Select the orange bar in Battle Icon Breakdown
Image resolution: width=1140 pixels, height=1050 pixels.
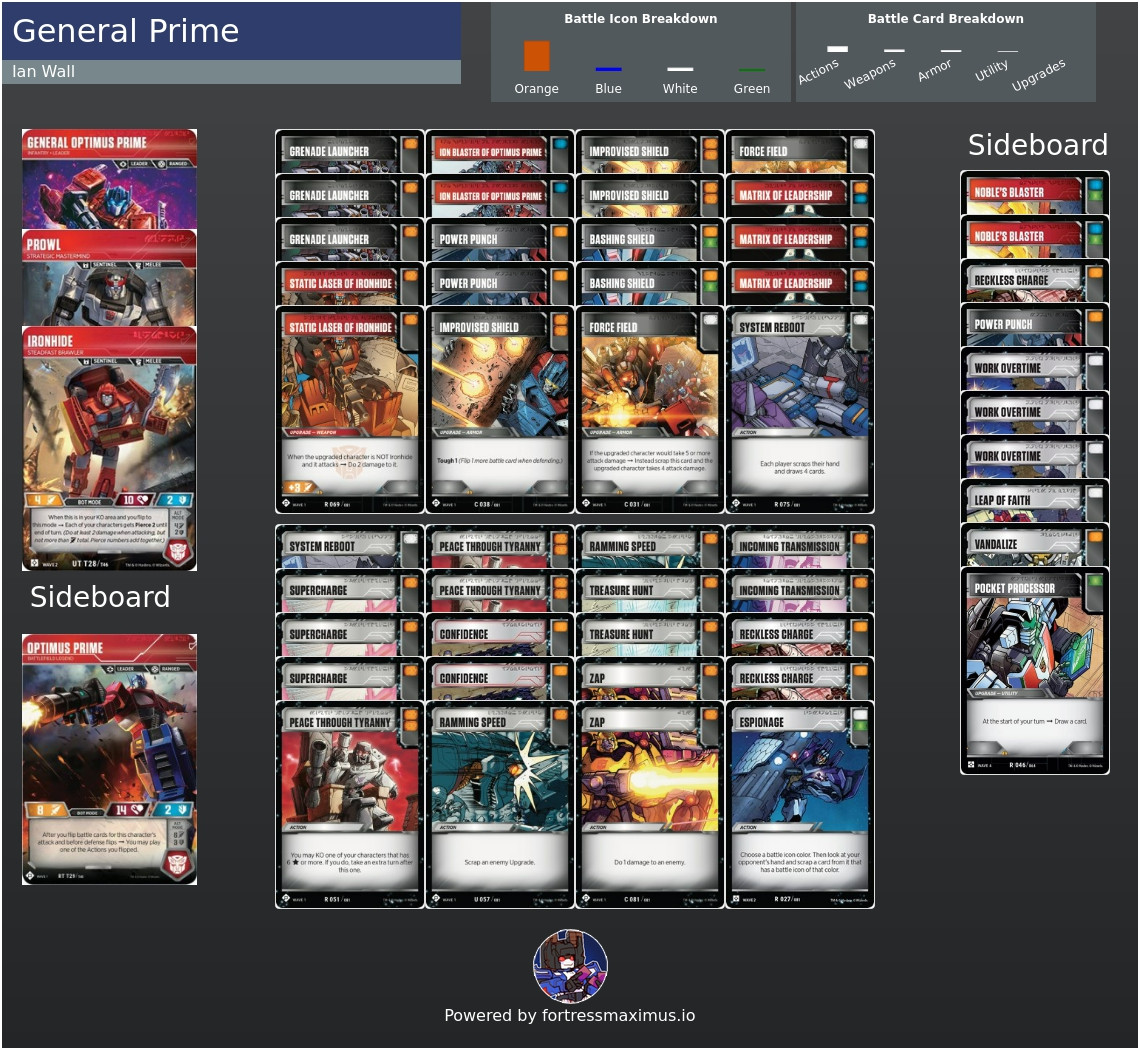click(537, 56)
